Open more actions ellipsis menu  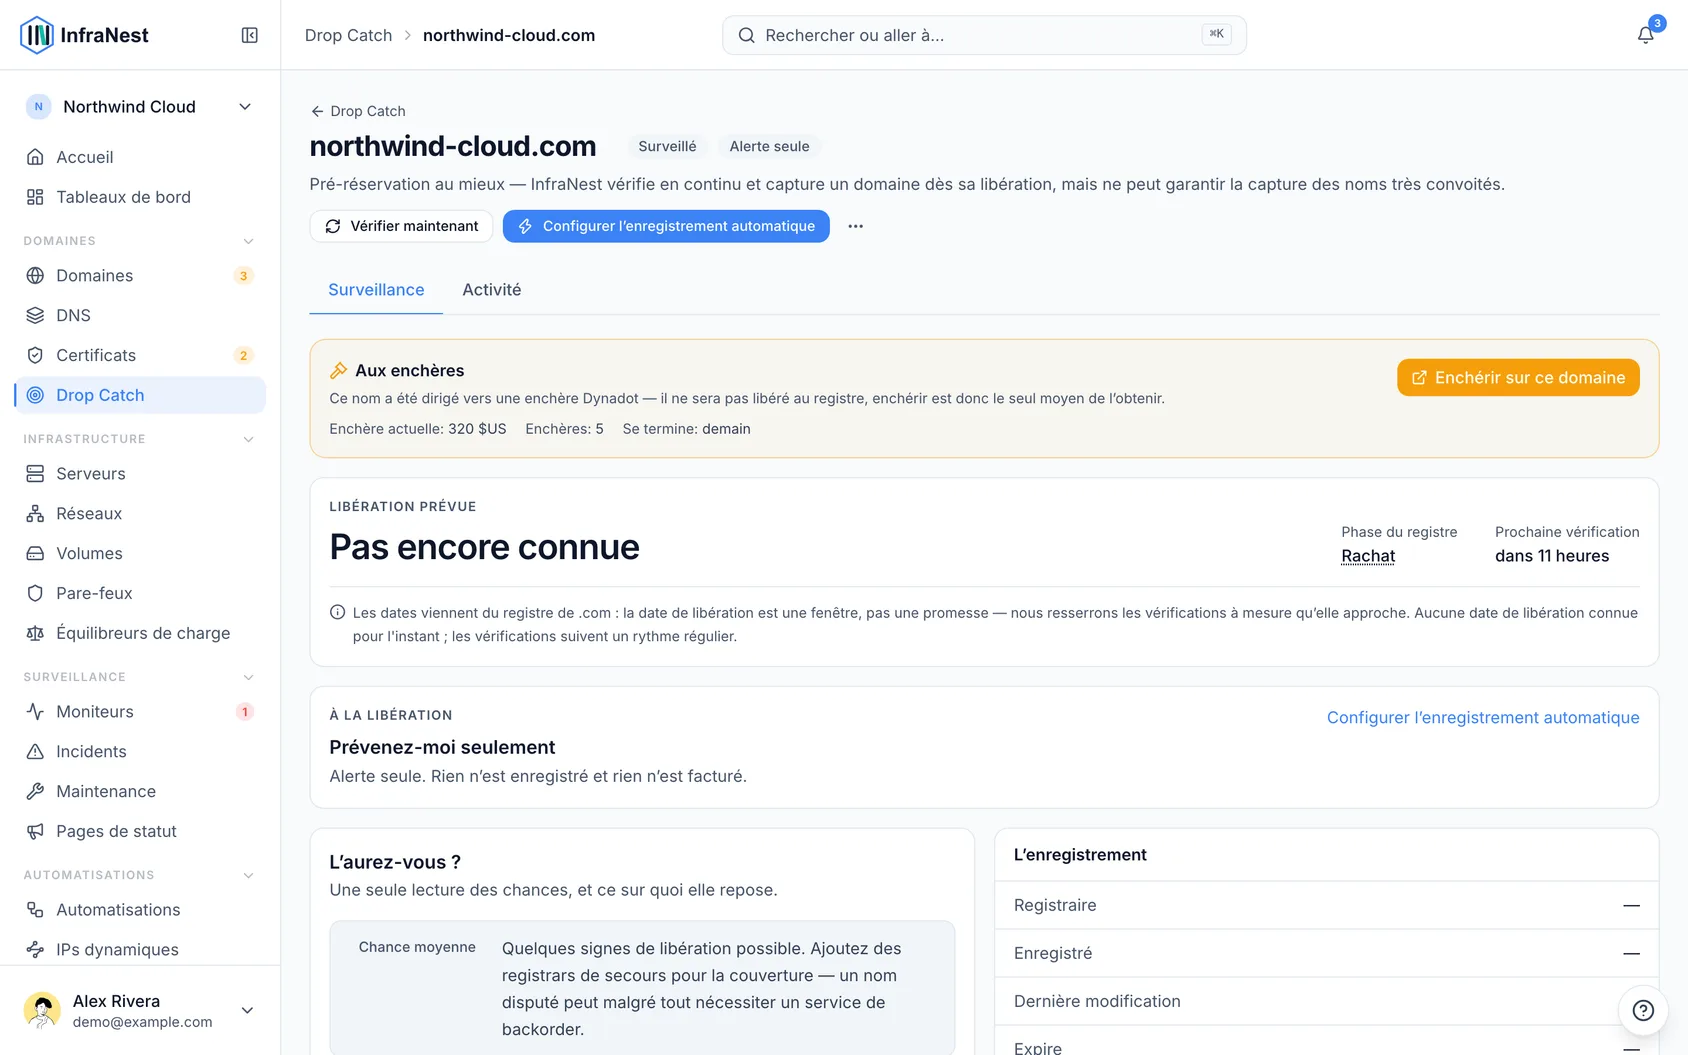855,226
